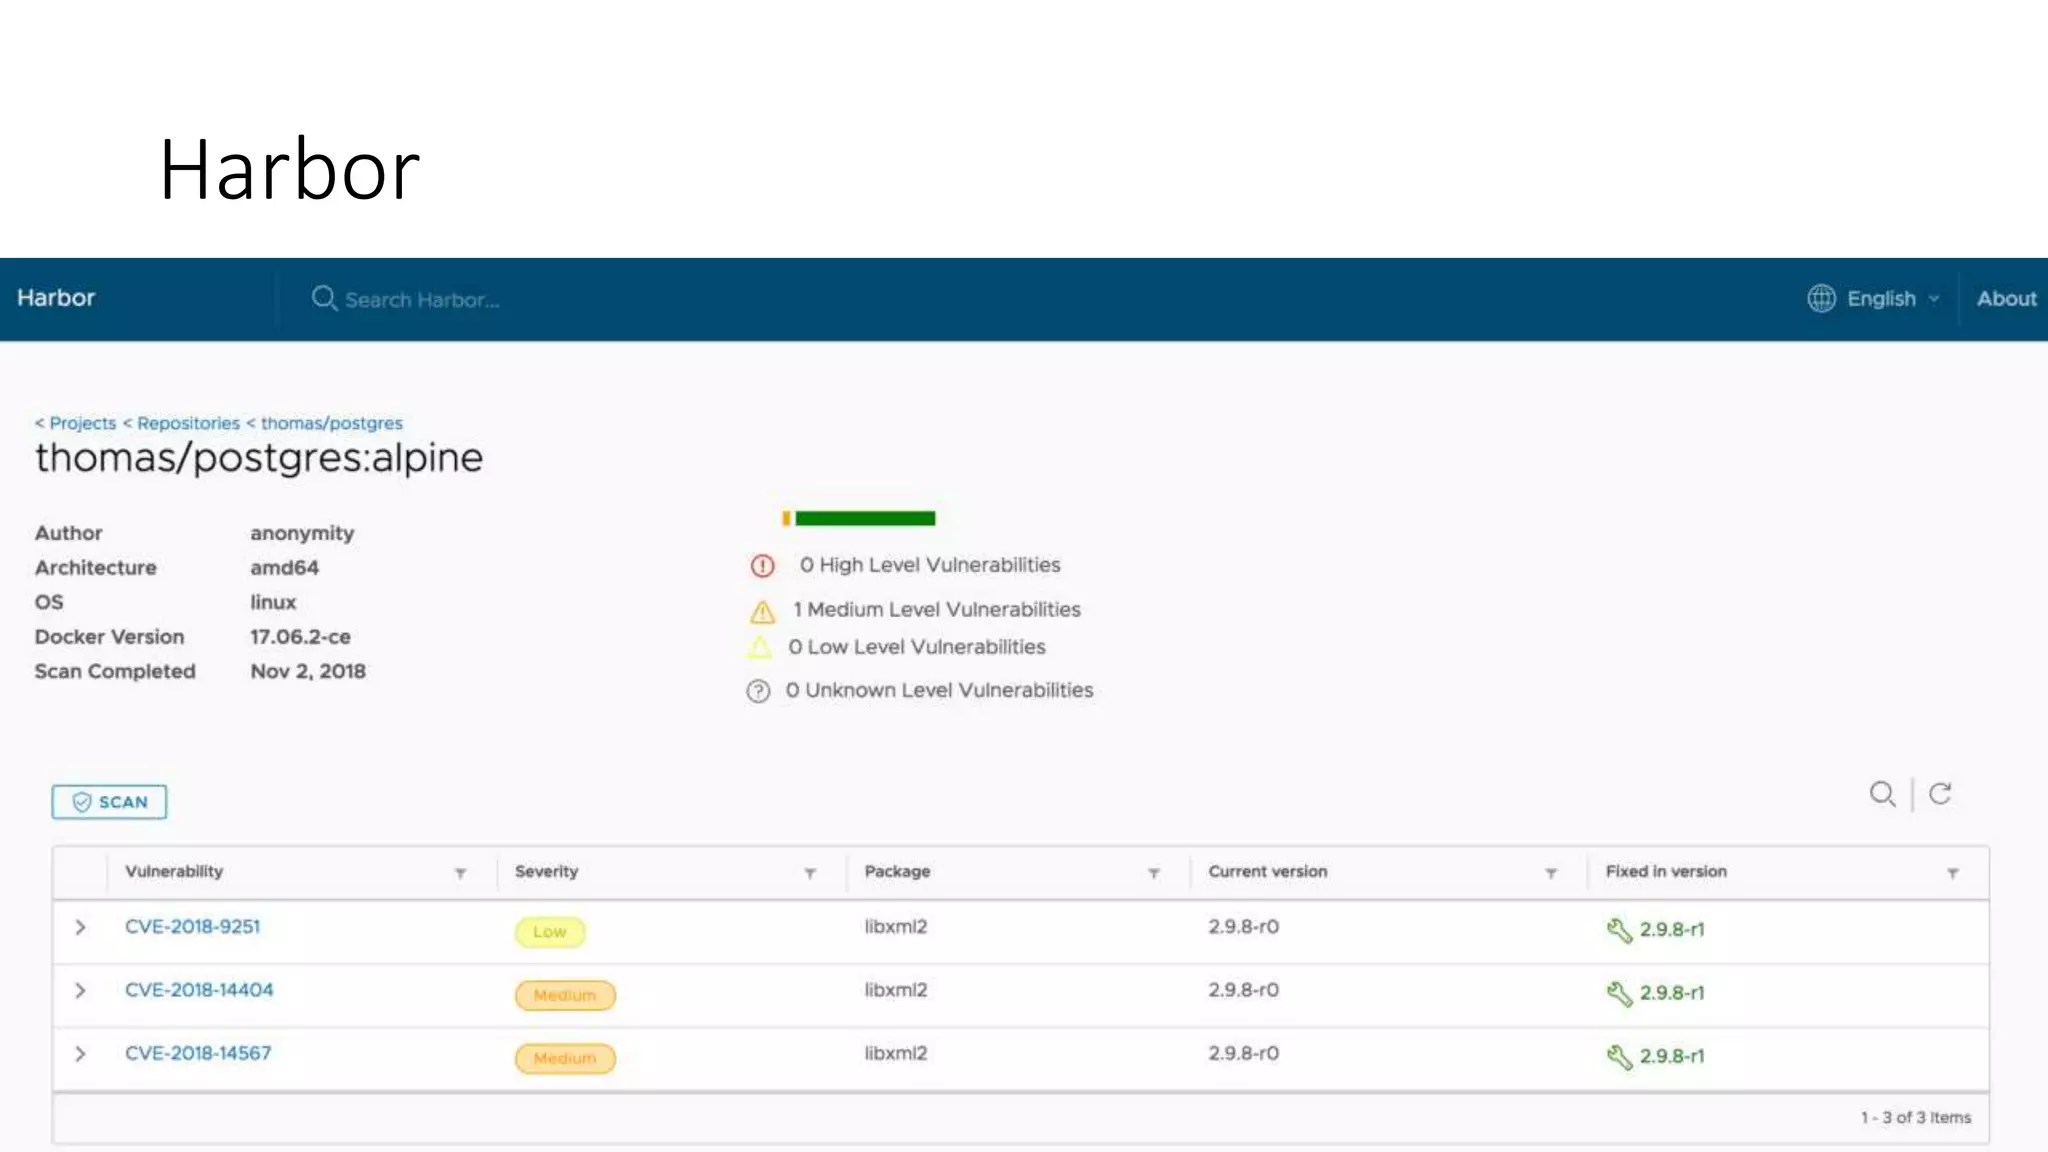The height and width of the screenshot is (1152, 2048).
Task: Go back to the Repositories breadcrumb
Action: tap(188, 423)
